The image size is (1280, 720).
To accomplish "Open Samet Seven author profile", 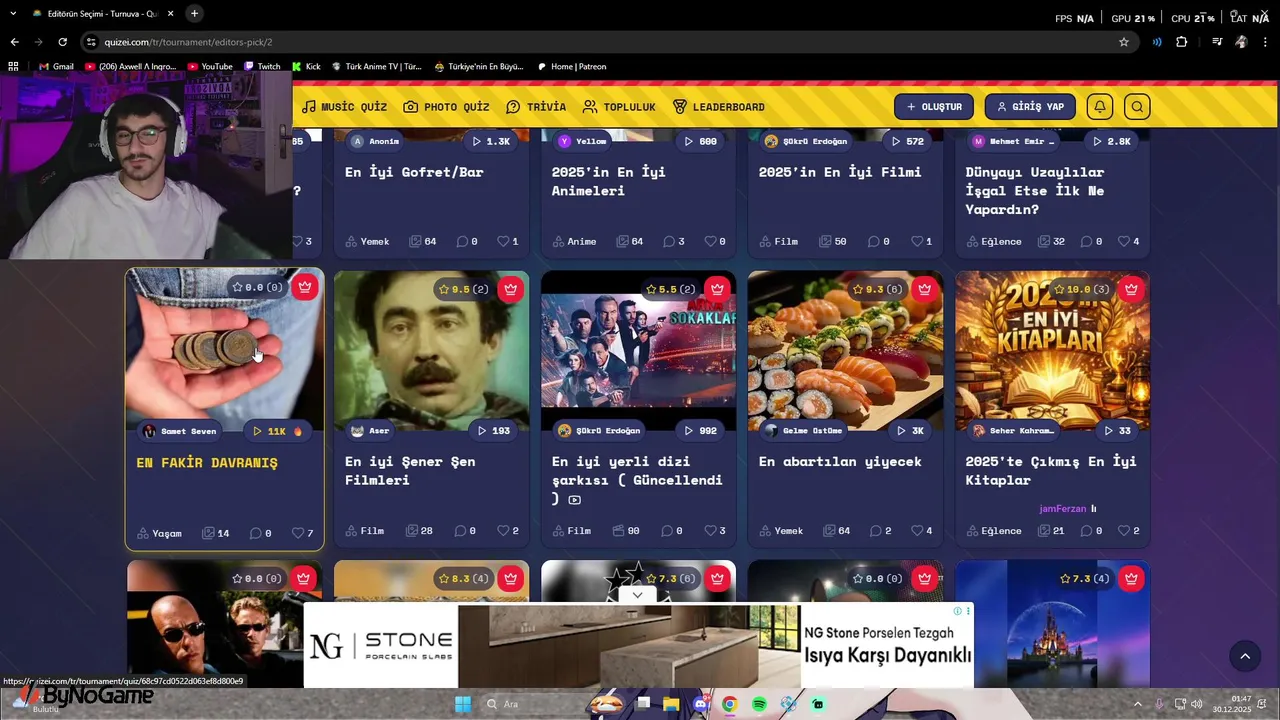I will [180, 431].
